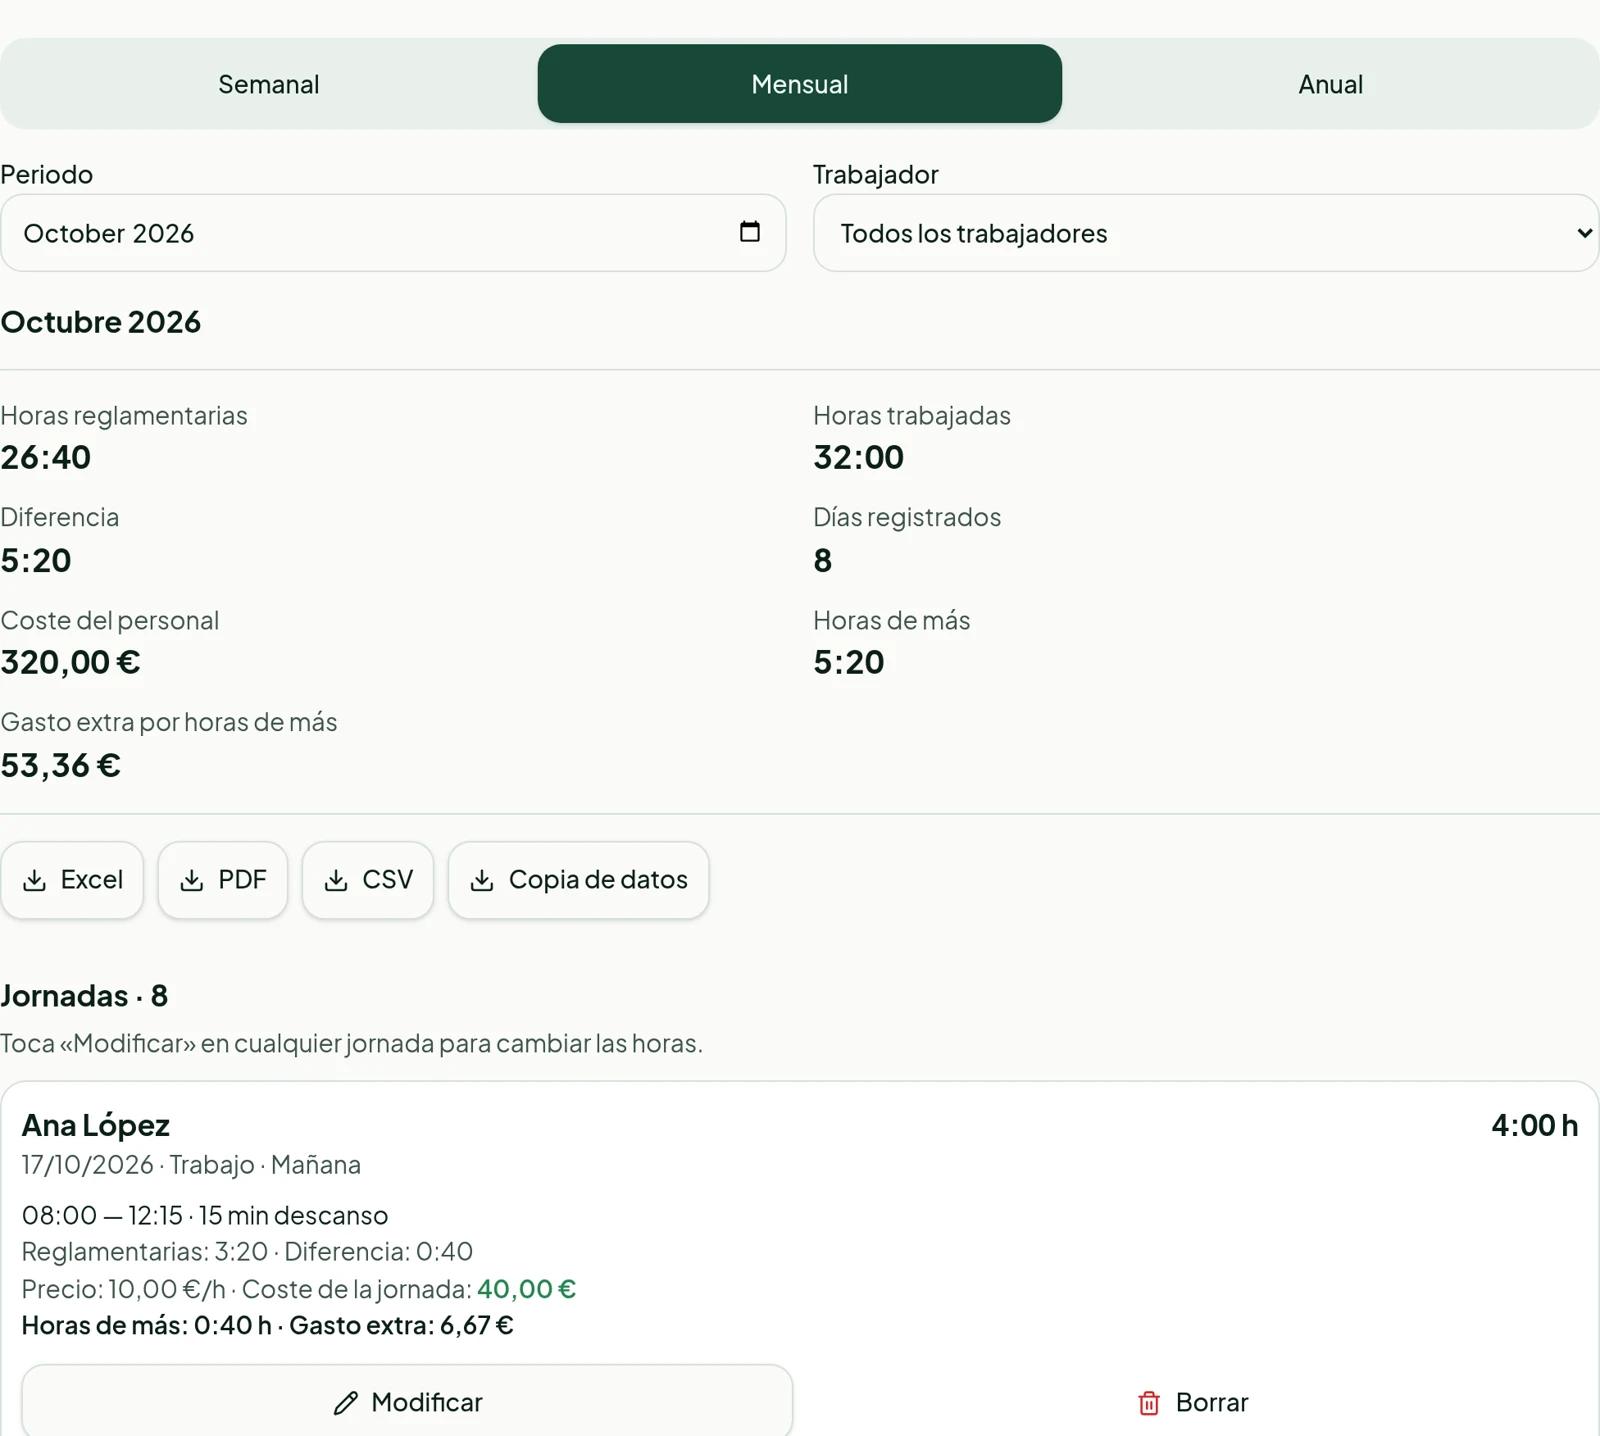The height and width of the screenshot is (1436, 1600).
Task: Click the Copia de datos button
Action: 579,880
